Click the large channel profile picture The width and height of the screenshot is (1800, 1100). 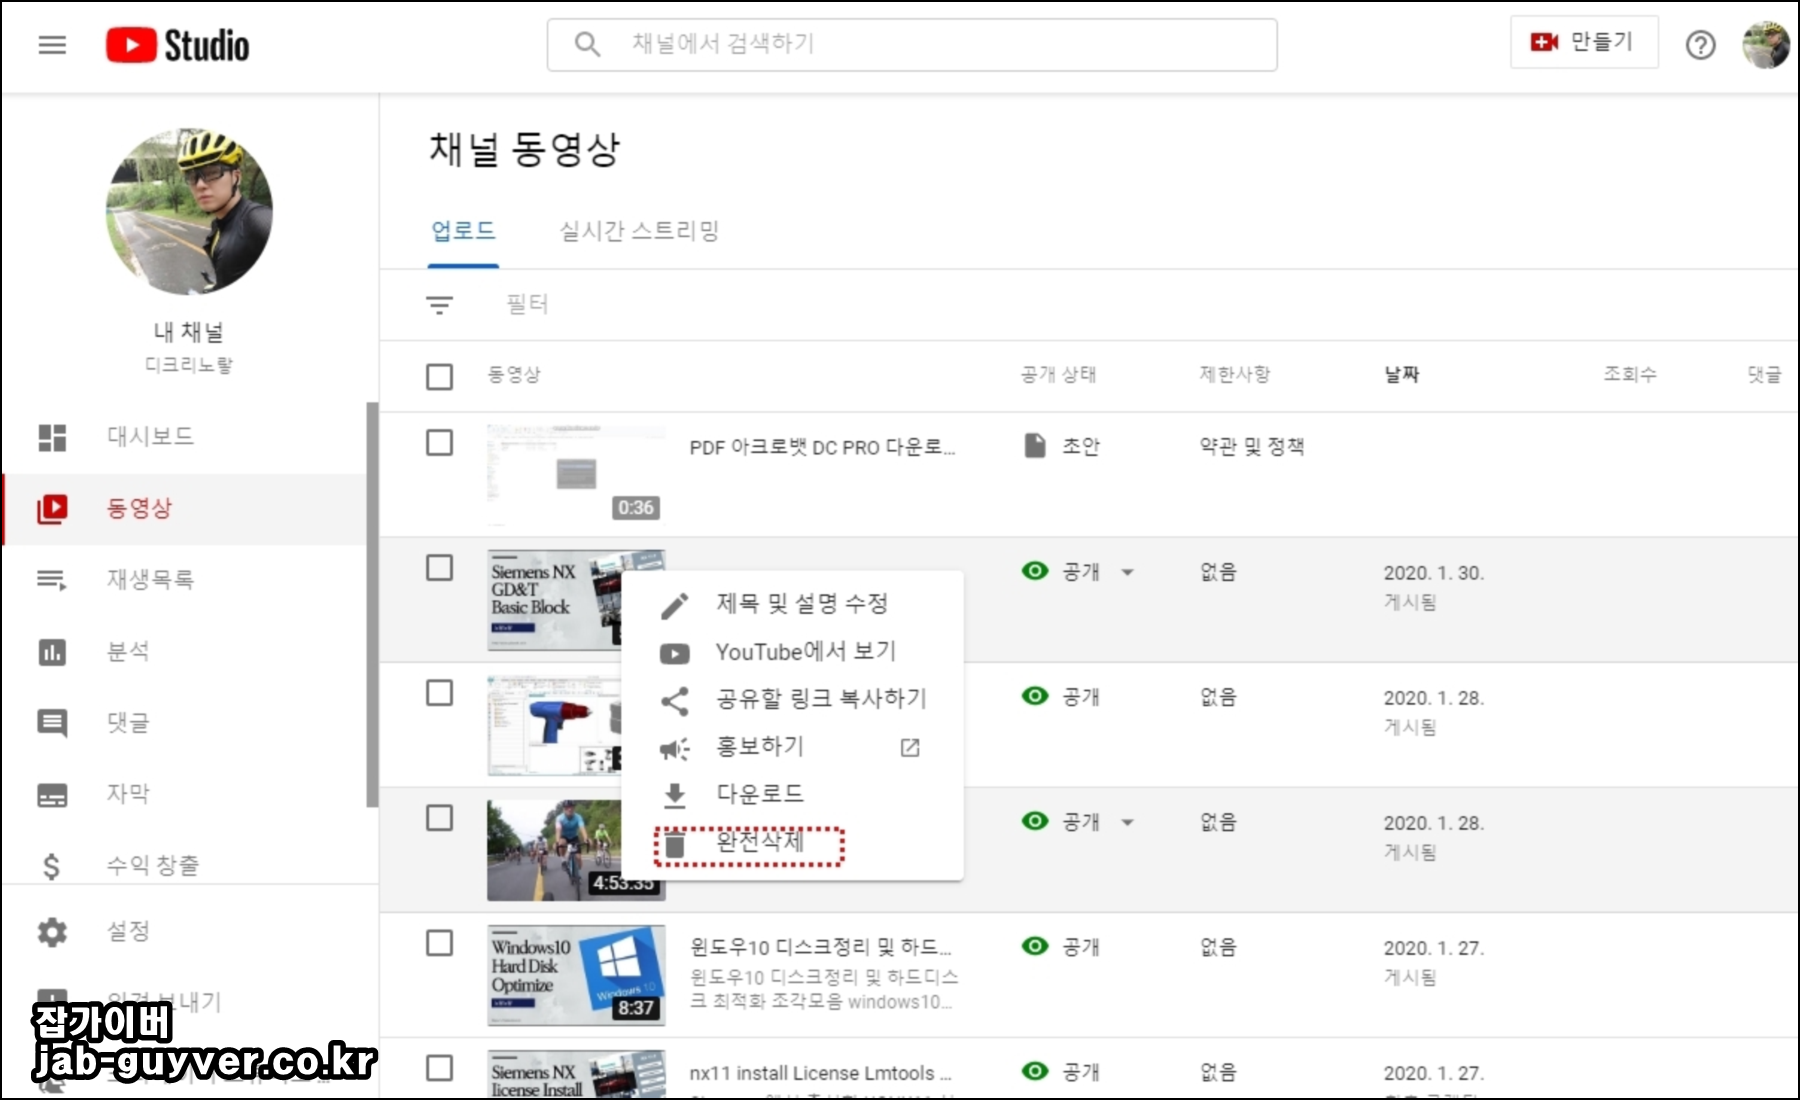tap(189, 211)
